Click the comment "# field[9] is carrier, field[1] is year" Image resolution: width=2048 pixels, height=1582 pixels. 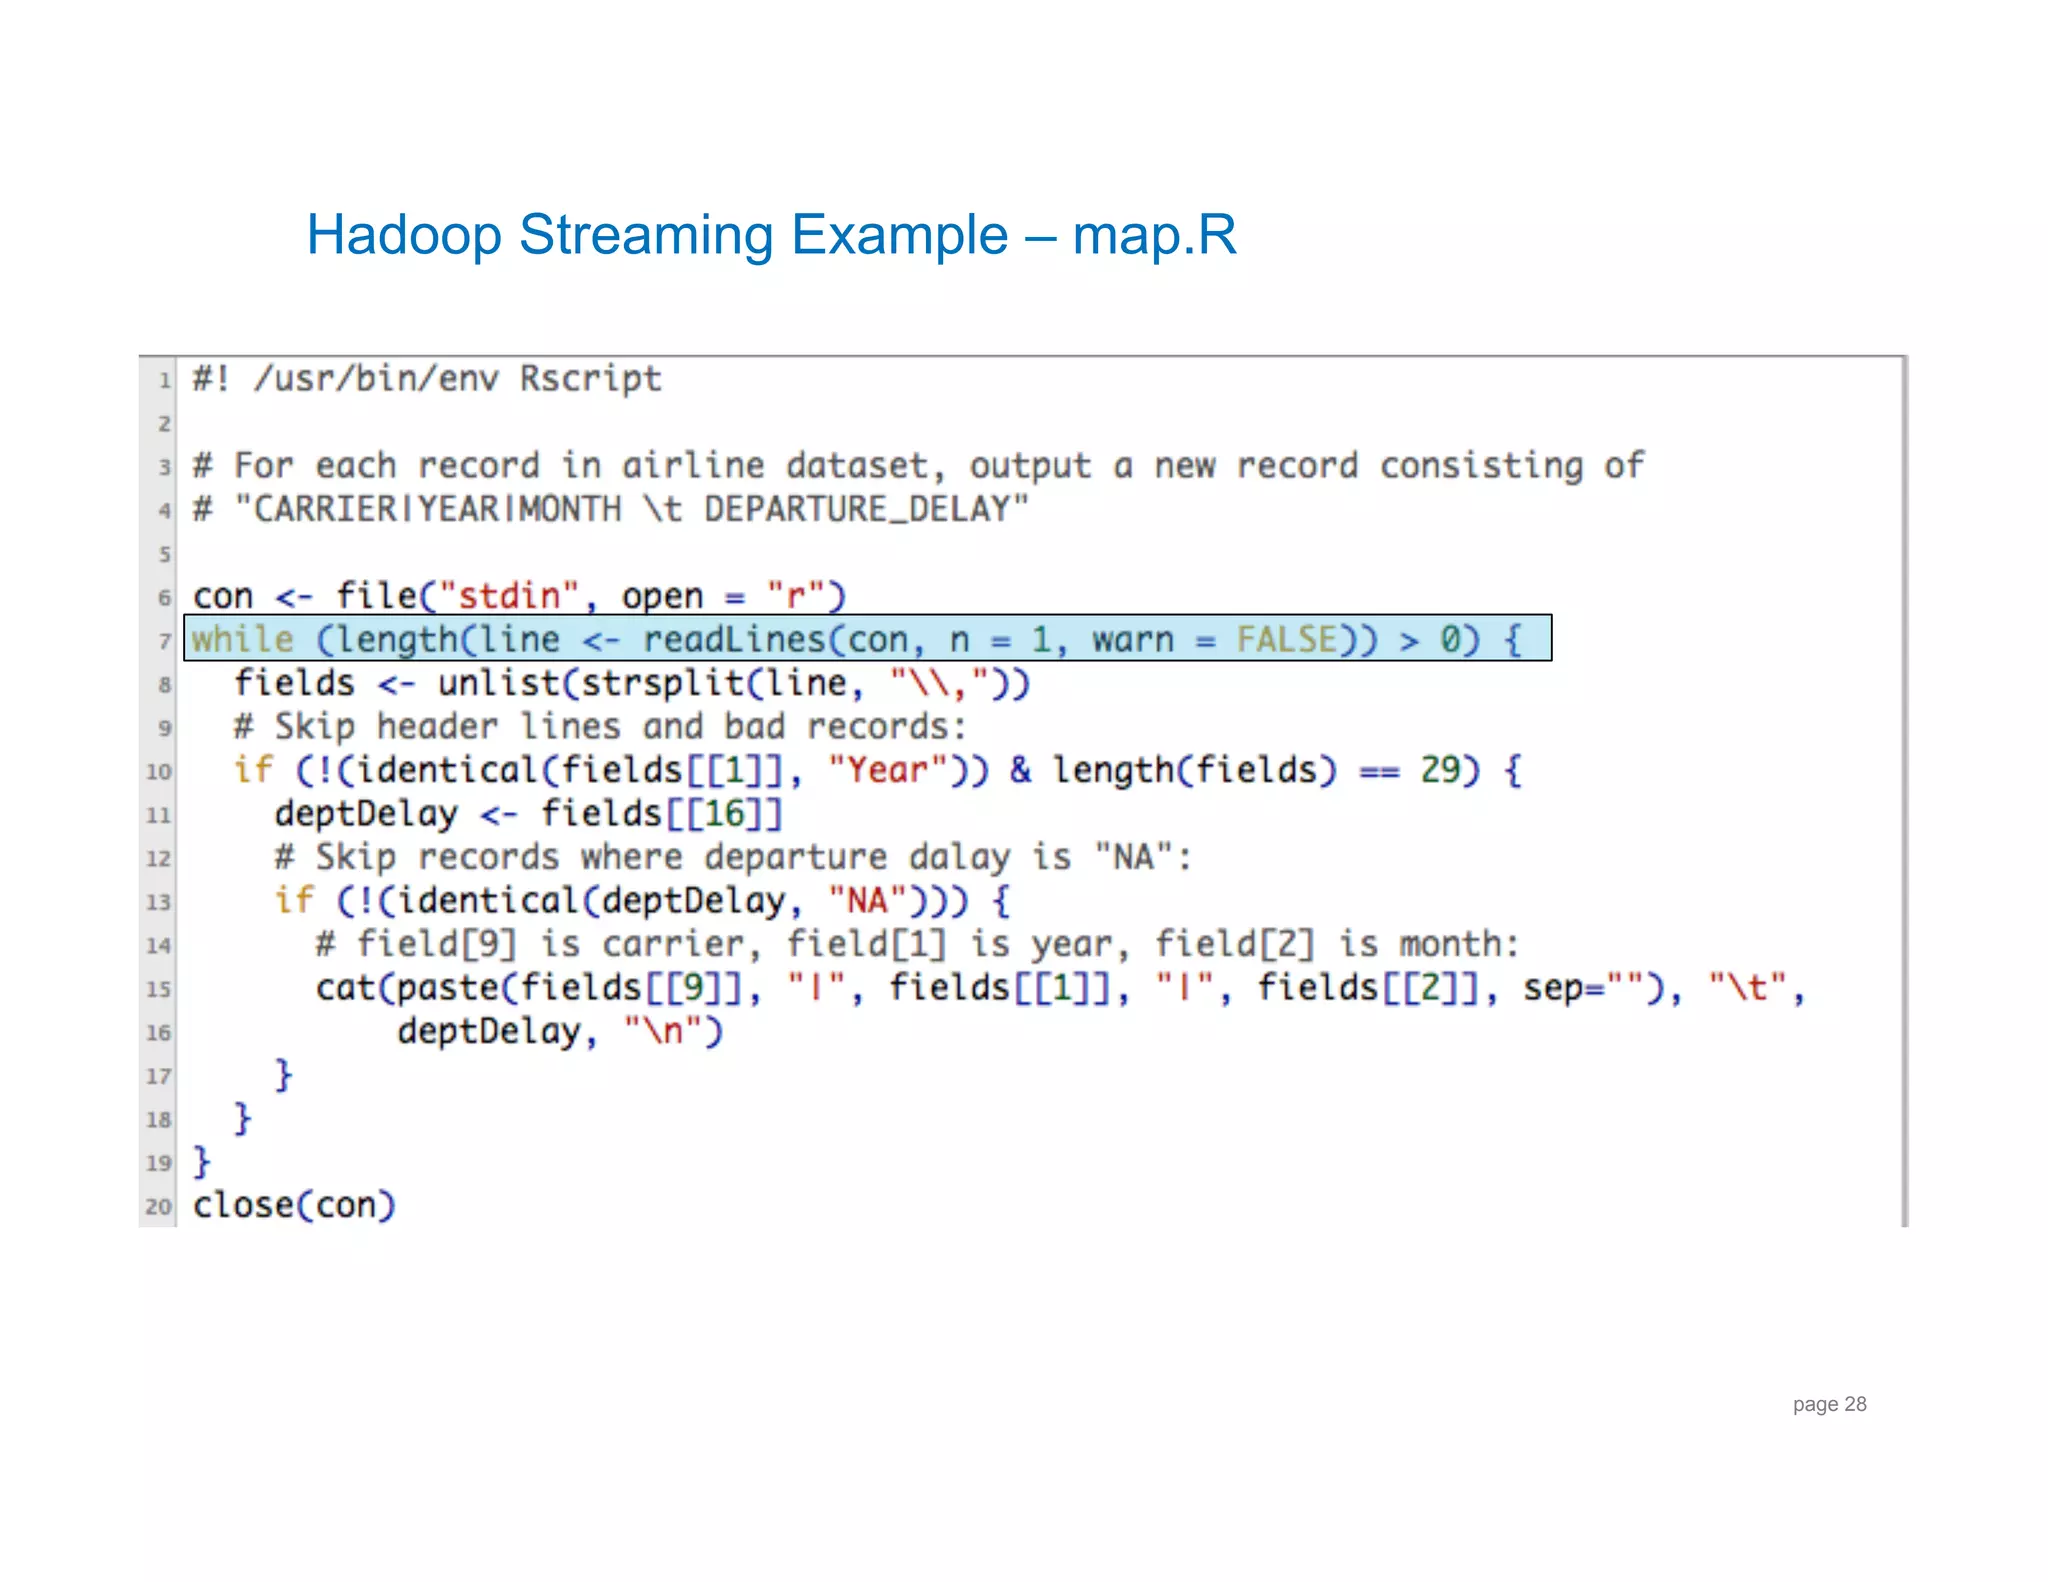point(918,945)
